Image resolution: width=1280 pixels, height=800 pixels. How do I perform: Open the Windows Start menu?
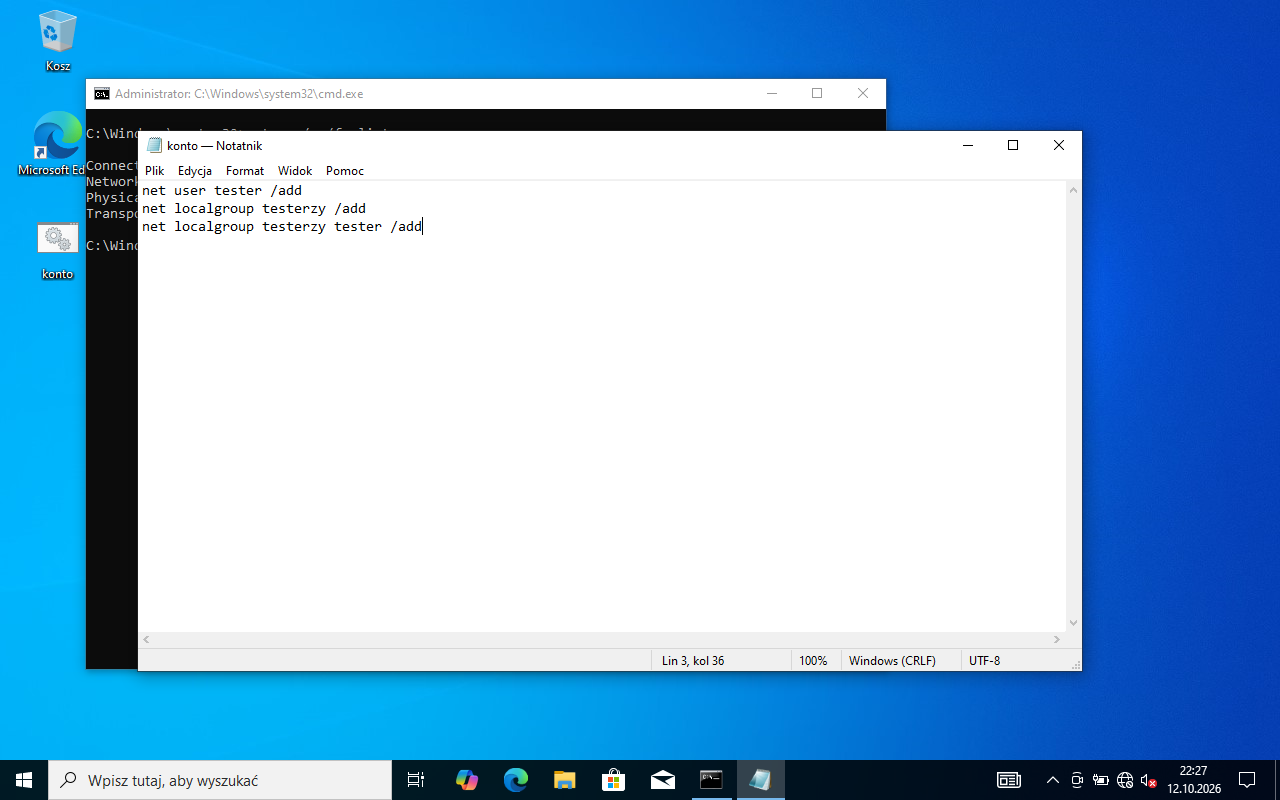pyautogui.click(x=24, y=780)
